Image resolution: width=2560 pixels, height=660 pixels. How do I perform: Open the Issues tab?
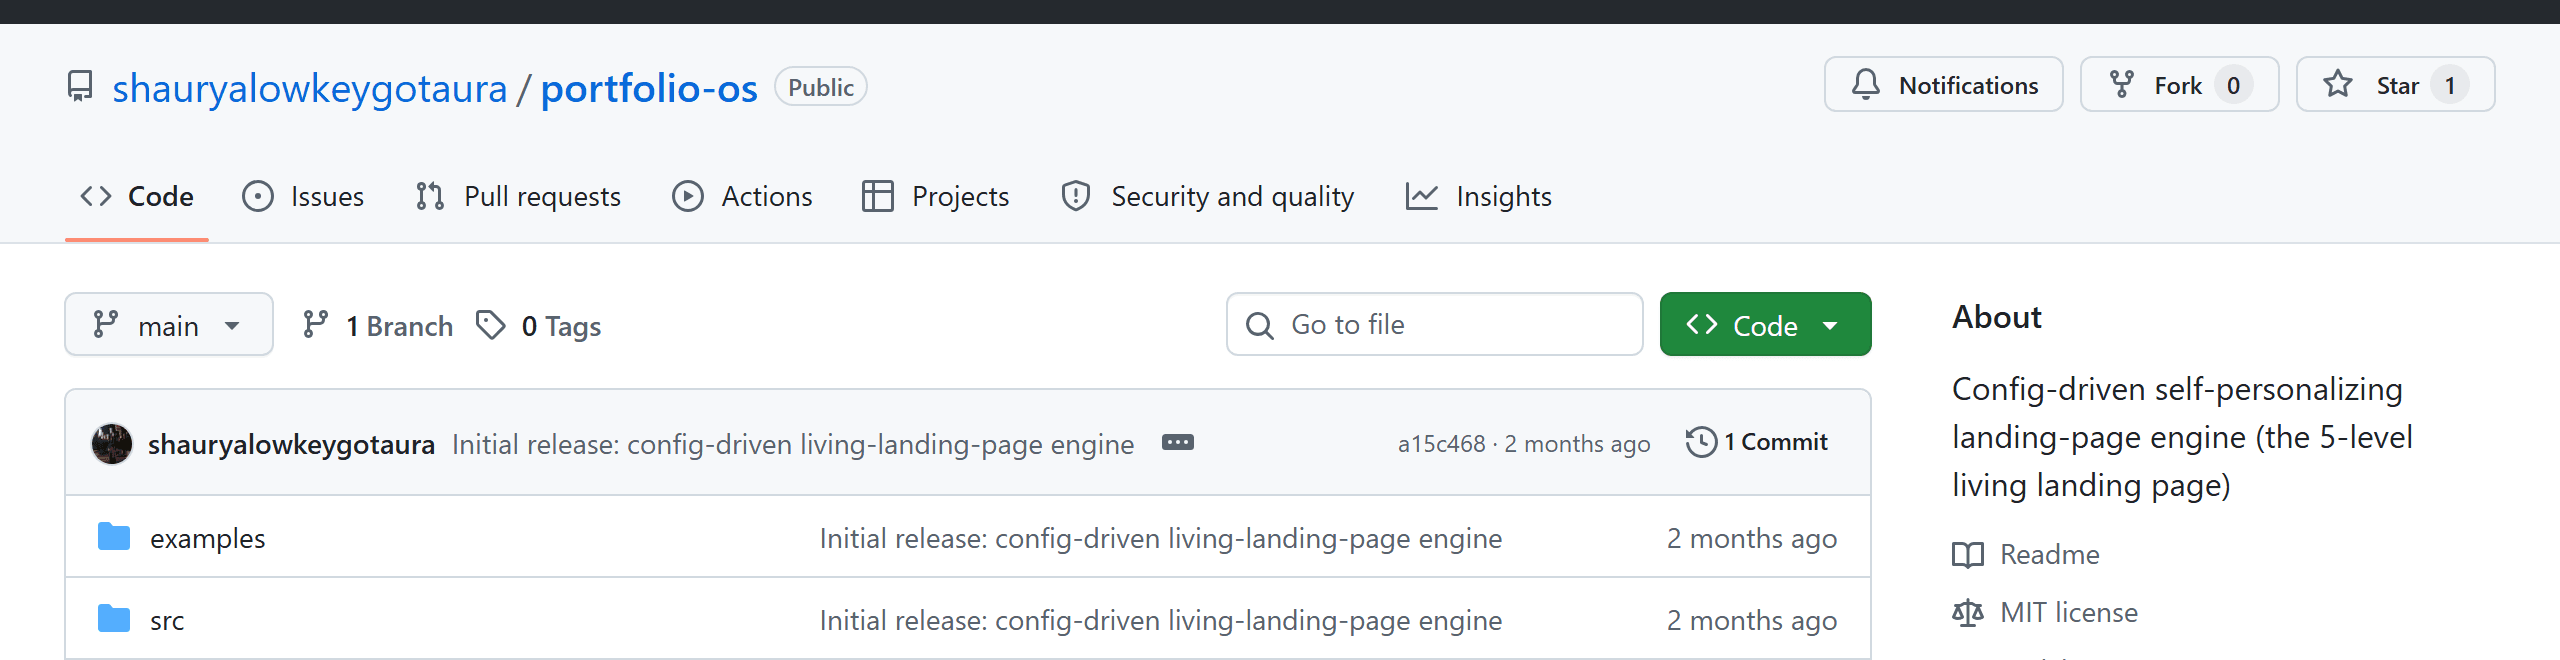303,196
